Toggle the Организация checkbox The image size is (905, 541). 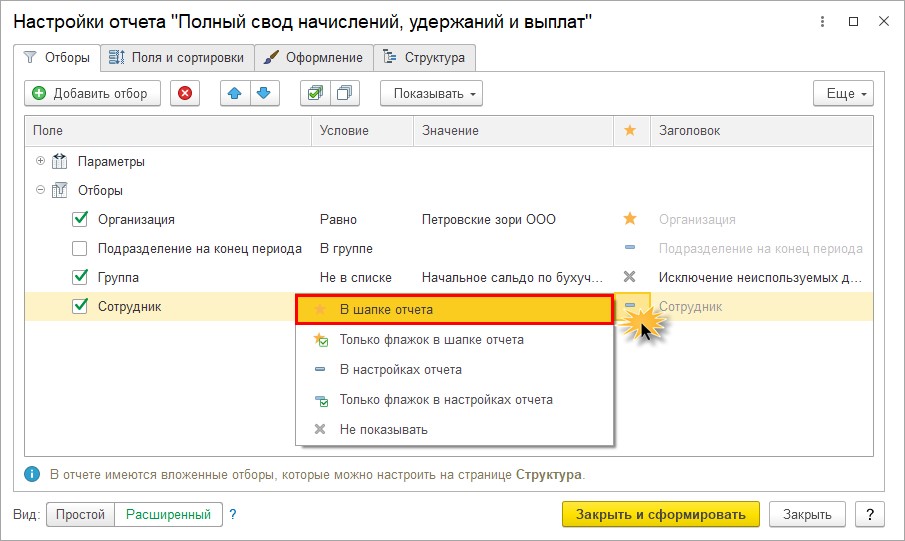(x=80, y=219)
